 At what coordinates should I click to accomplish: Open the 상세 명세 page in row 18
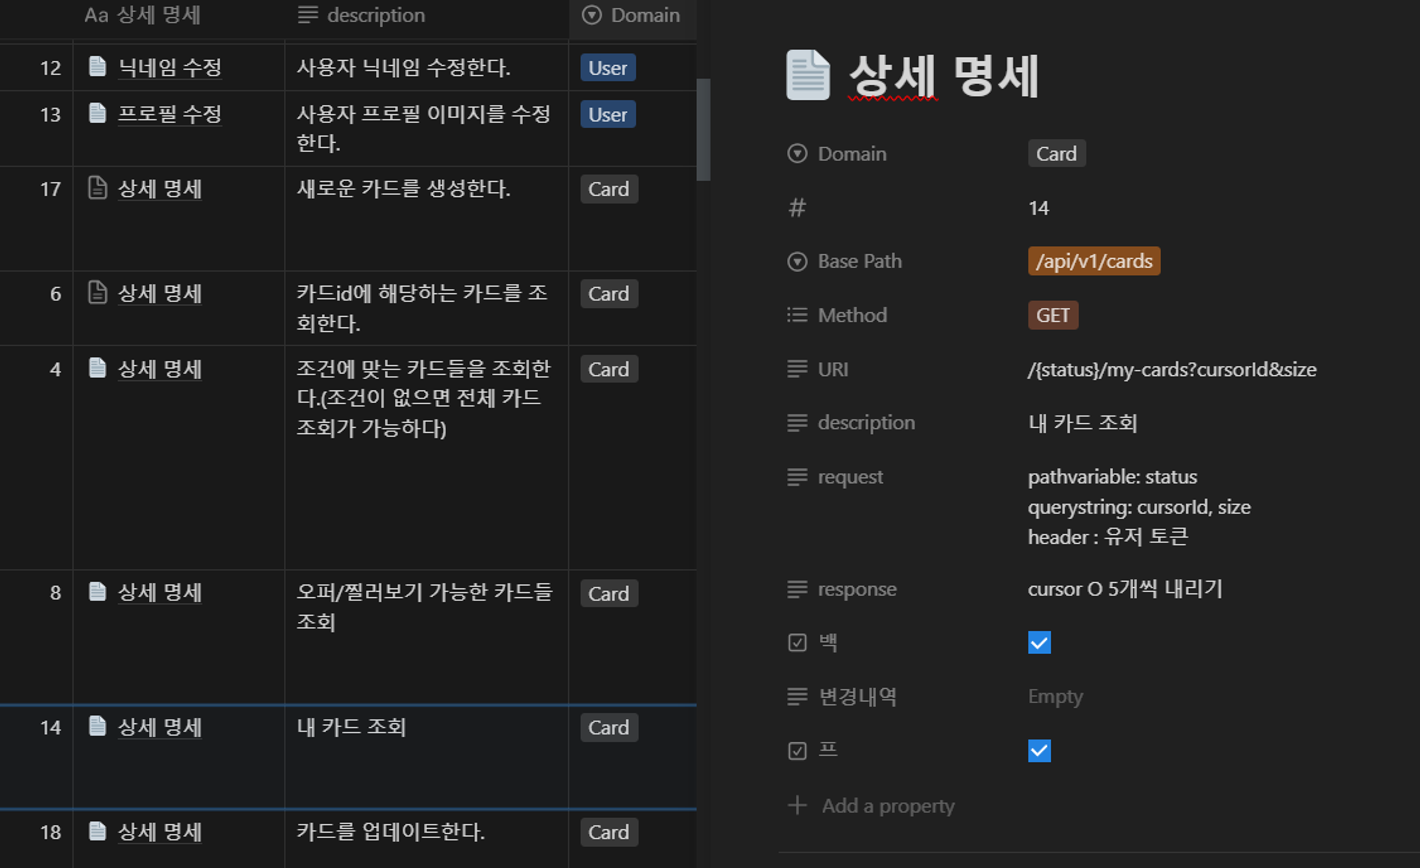click(x=160, y=832)
